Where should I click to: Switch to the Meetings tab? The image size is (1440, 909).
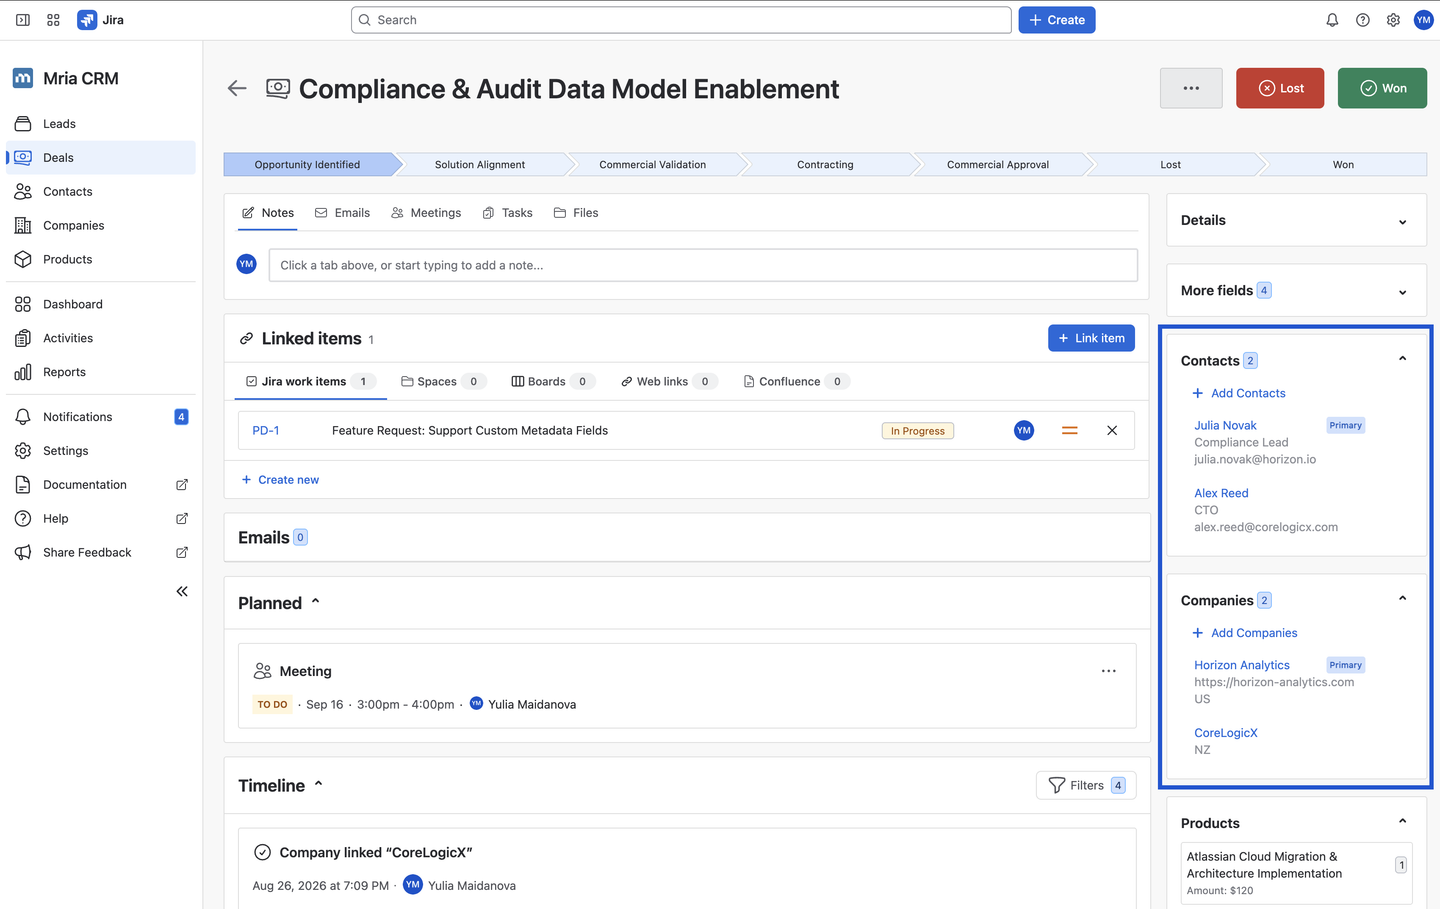click(x=426, y=213)
